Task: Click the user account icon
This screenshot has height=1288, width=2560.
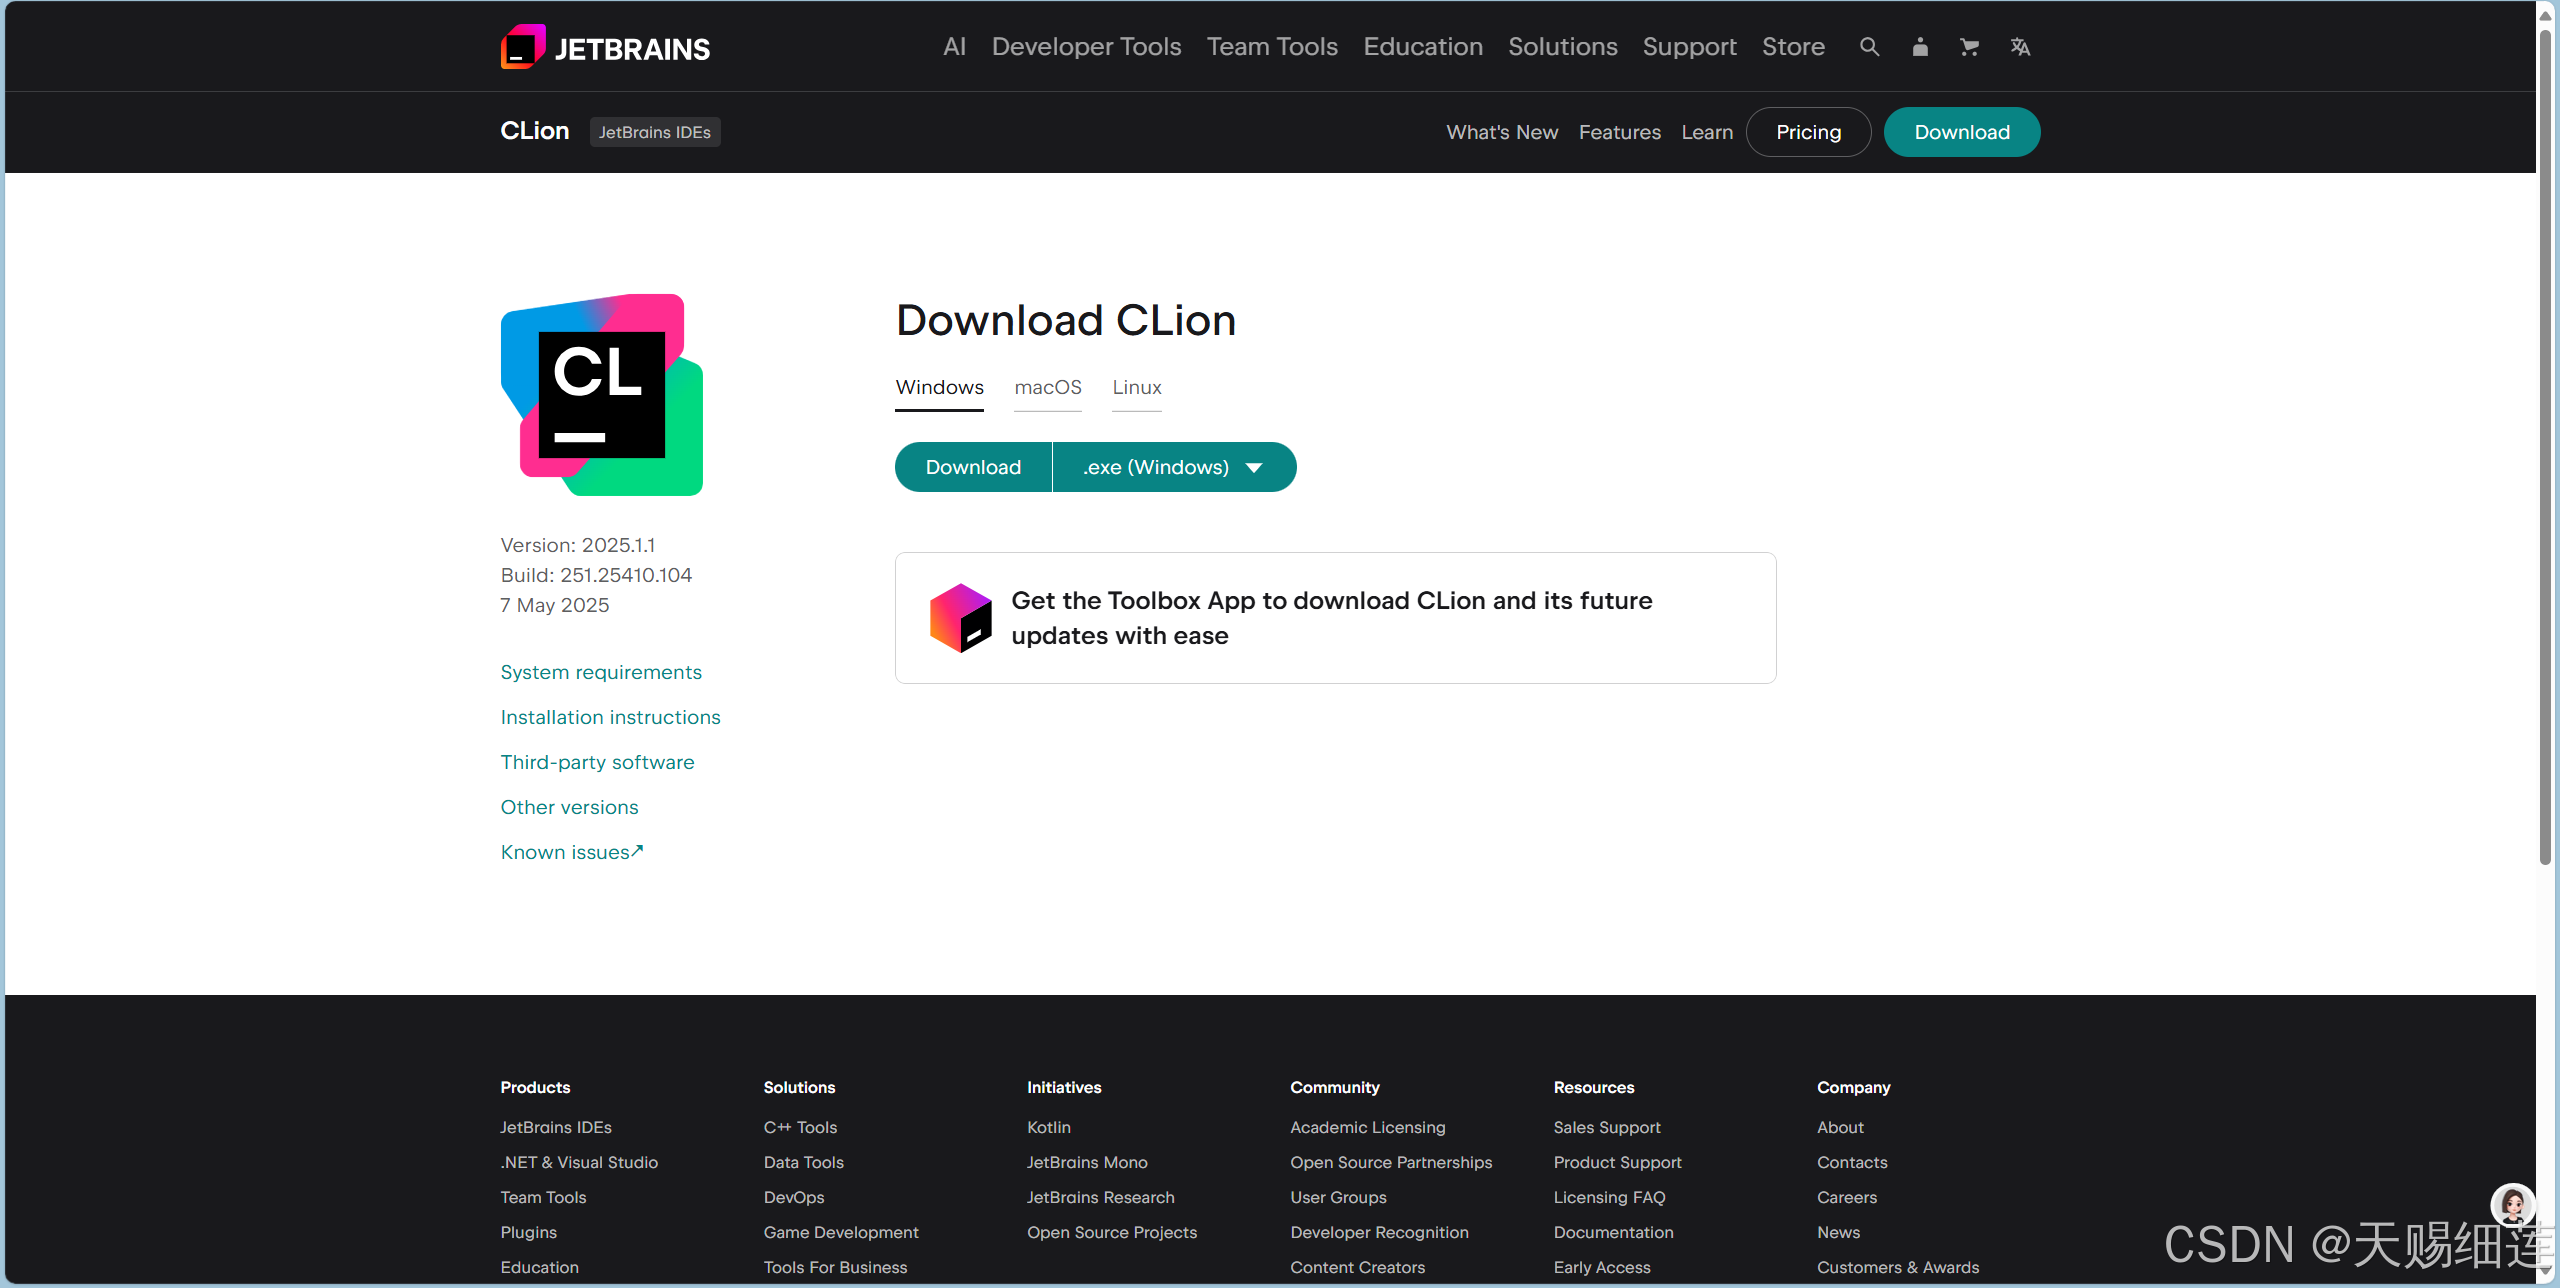Action: 1920,47
